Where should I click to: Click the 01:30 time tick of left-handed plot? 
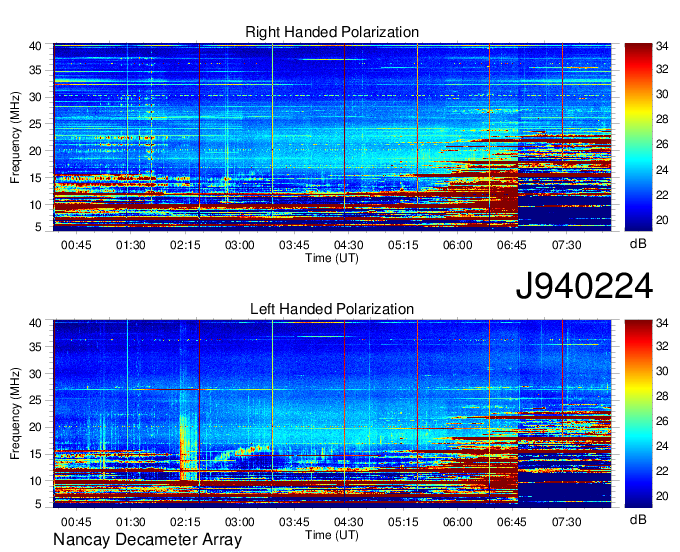tap(131, 522)
